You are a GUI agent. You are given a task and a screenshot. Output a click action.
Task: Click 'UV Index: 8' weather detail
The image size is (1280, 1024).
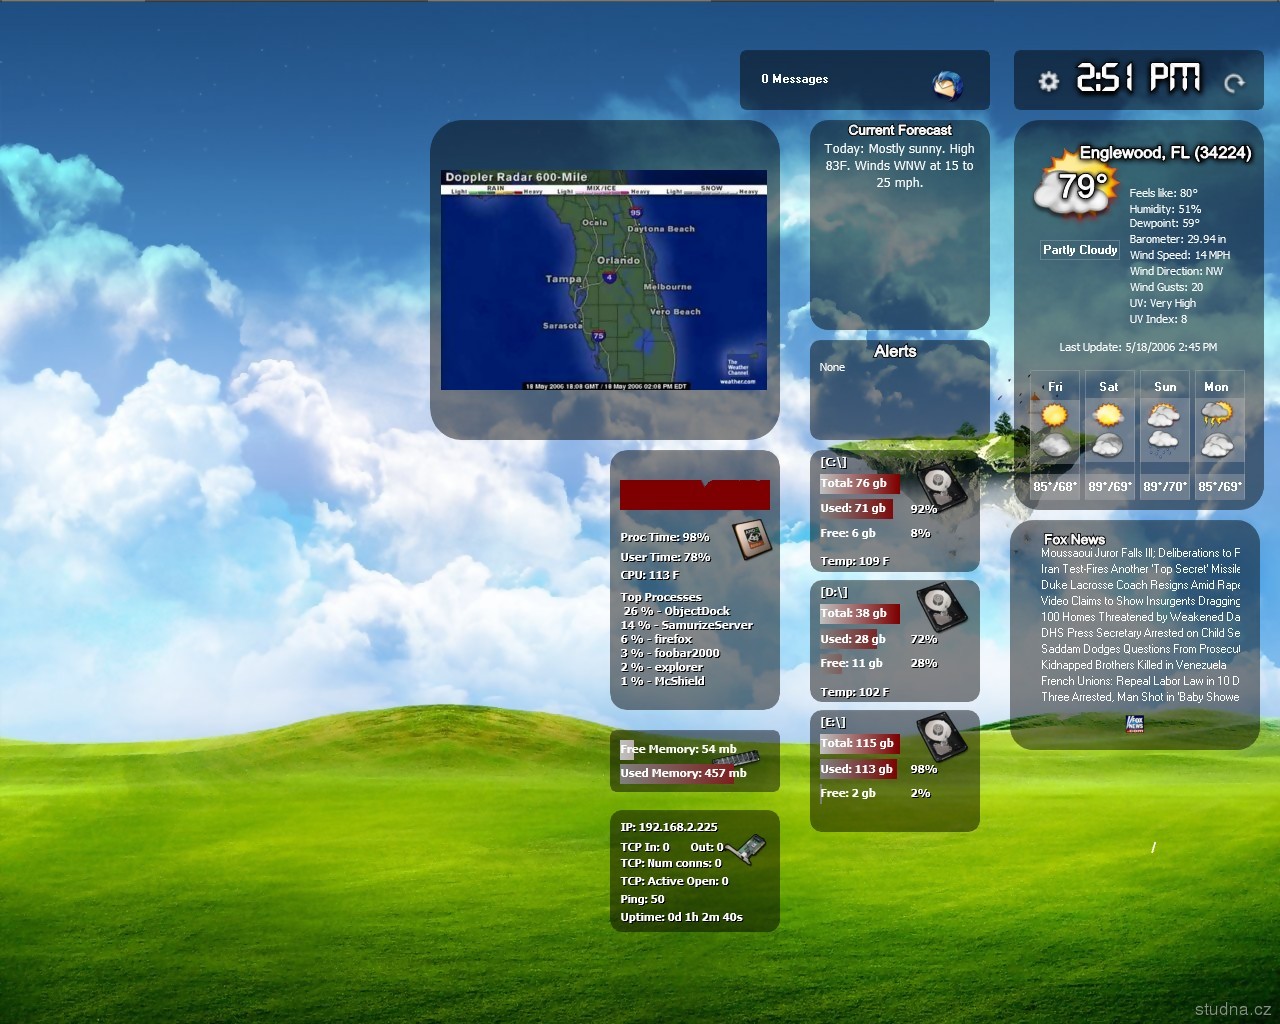(1158, 319)
